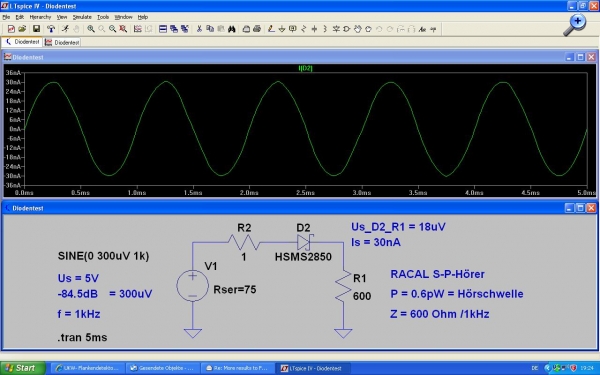Select the Text Aa tool
The height and width of the screenshot is (375, 600).
(422, 29)
